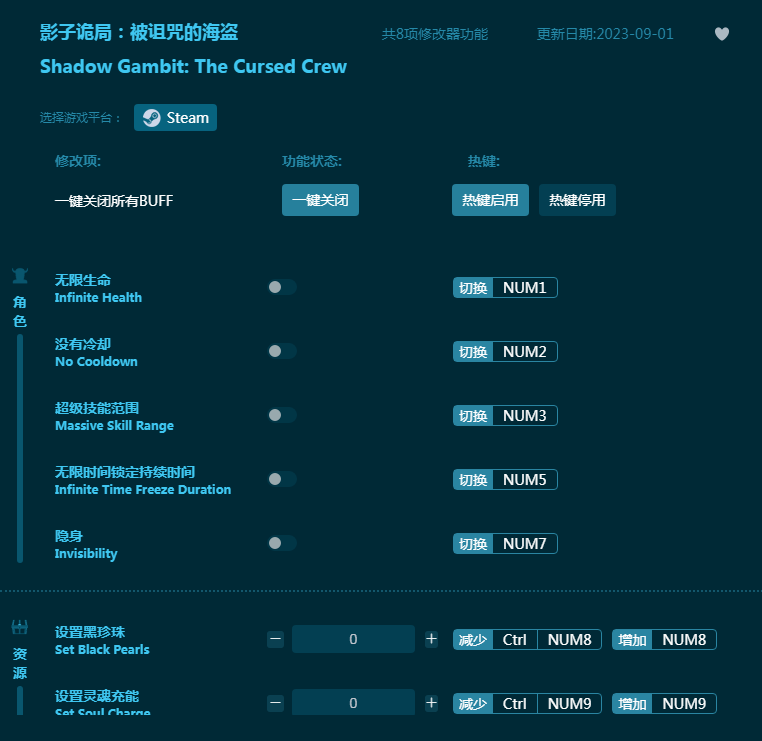Viewport: 762px width, 741px height.
Task: Click the 设置灵魂充能 label
Action: [97, 696]
